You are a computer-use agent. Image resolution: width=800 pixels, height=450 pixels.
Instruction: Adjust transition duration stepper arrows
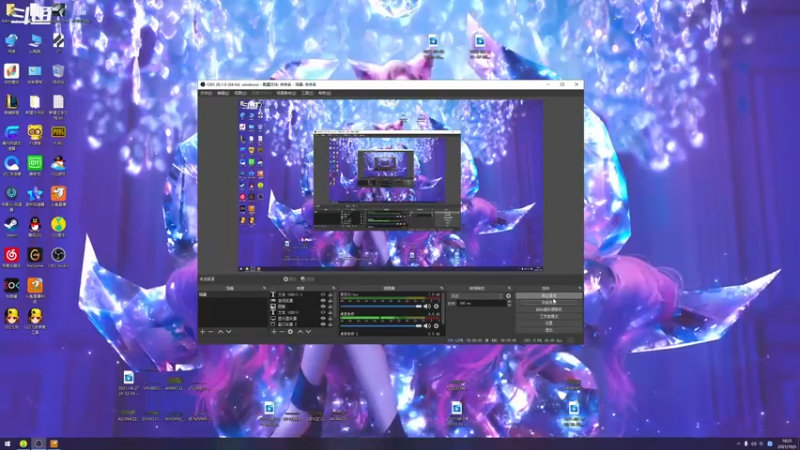(x=509, y=303)
